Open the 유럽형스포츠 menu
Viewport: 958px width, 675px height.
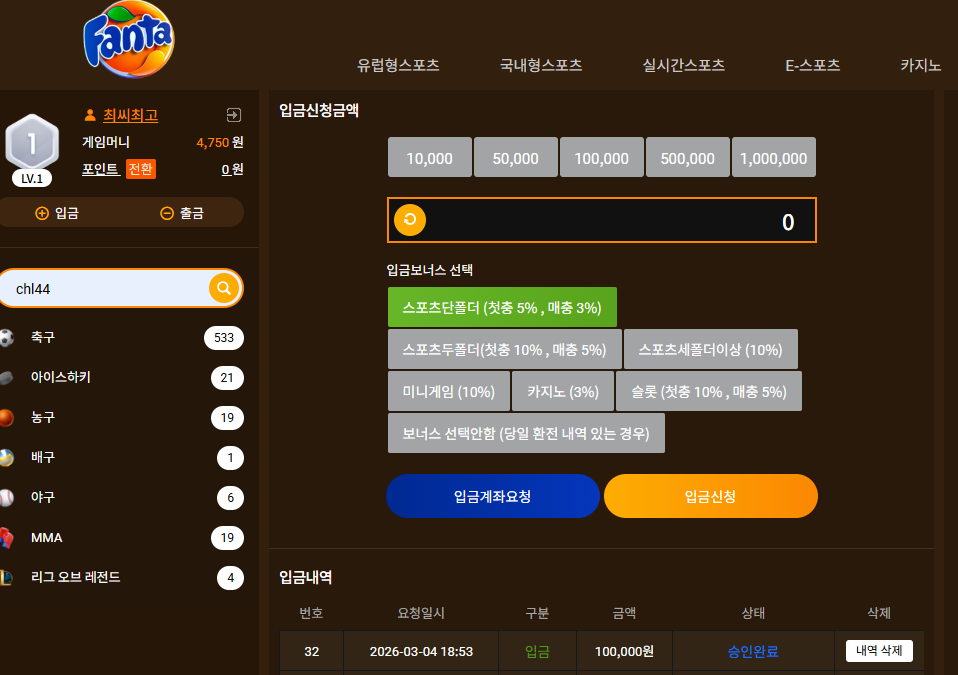click(x=398, y=65)
